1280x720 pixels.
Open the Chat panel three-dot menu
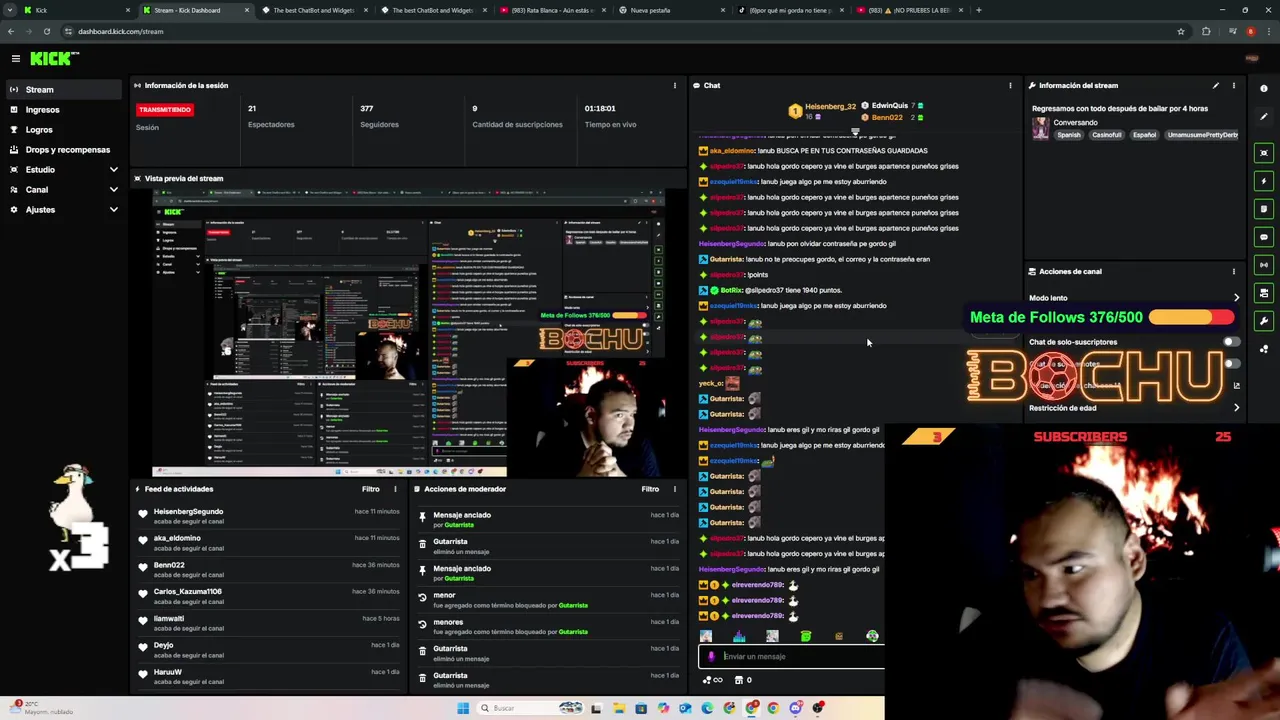coord(1010,85)
